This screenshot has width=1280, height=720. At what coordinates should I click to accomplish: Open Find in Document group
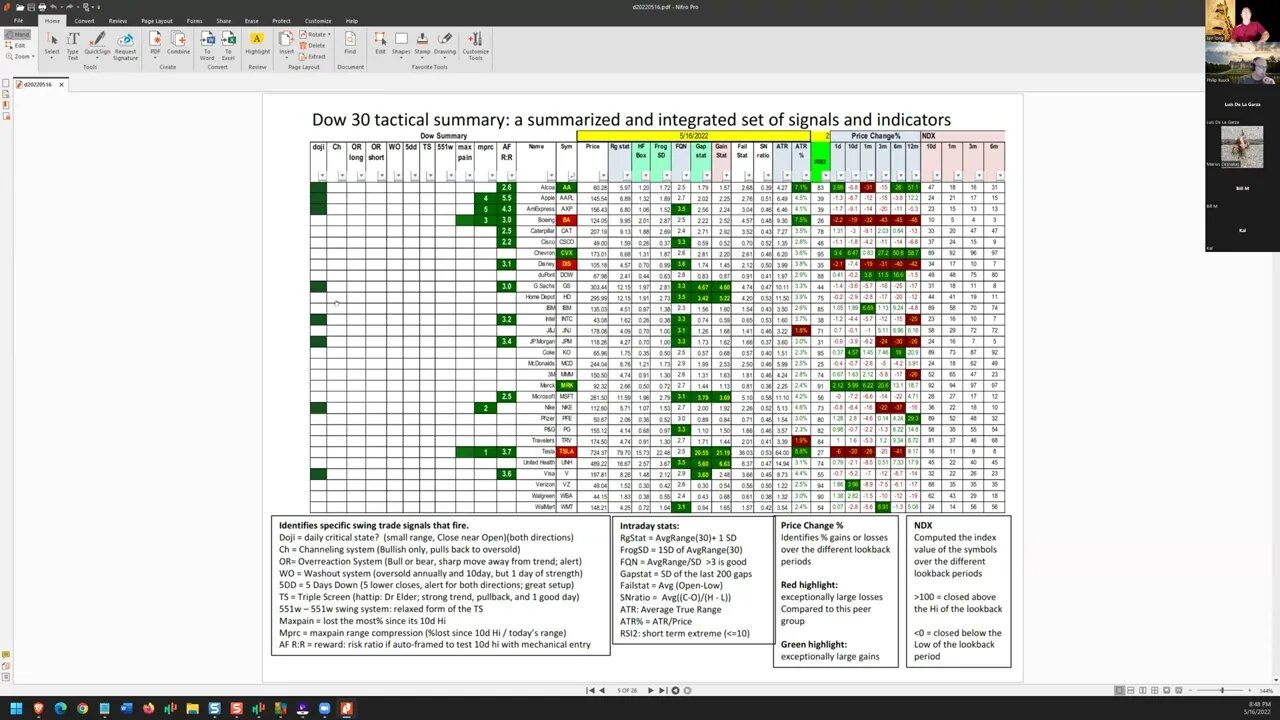[350, 43]
